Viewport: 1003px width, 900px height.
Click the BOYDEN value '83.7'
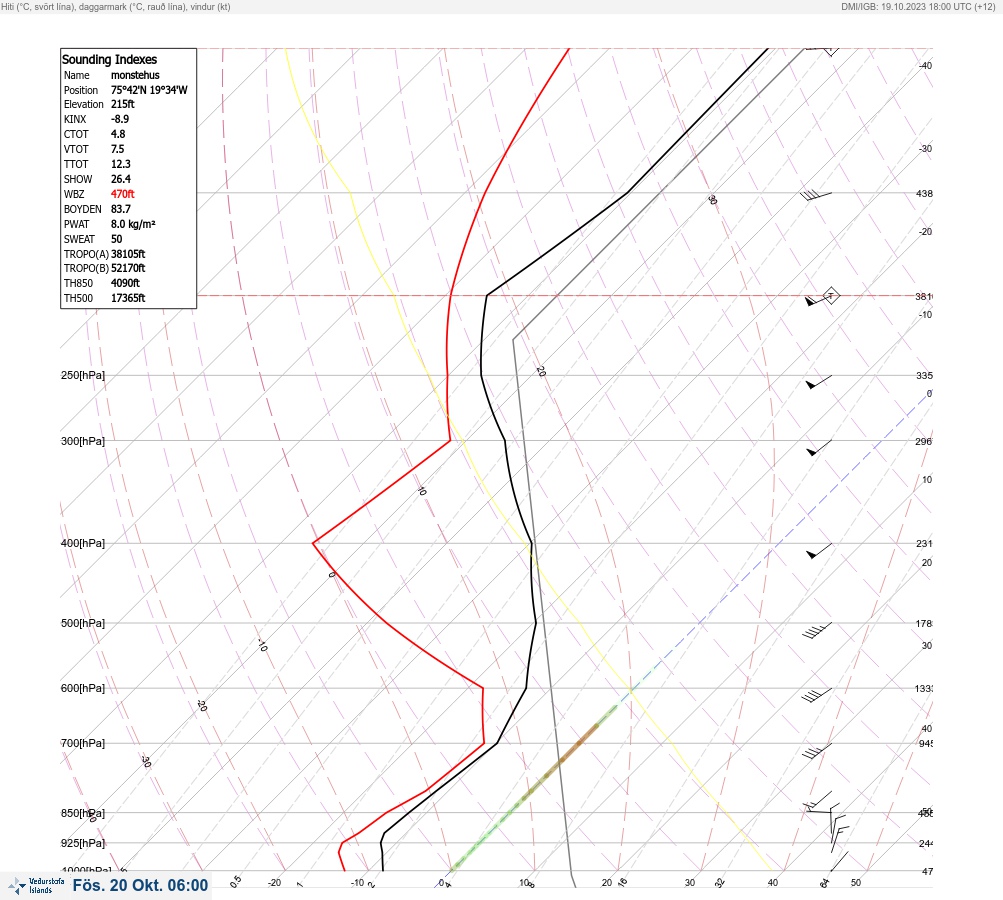120,209
